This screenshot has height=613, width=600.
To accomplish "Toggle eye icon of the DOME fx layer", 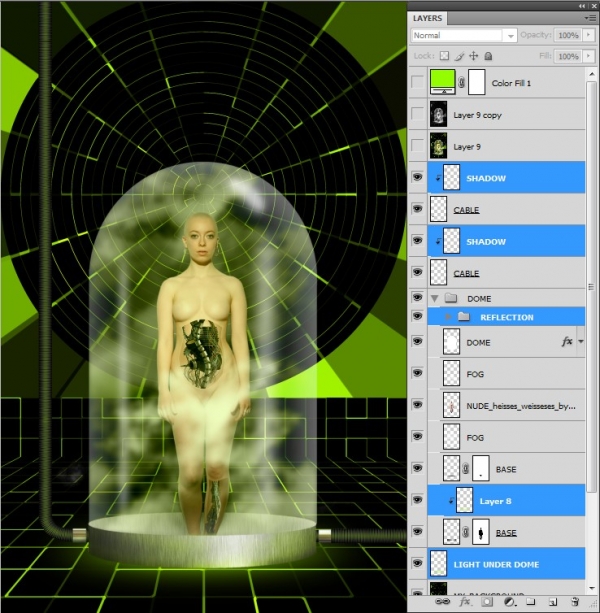I will coord(417,341).
